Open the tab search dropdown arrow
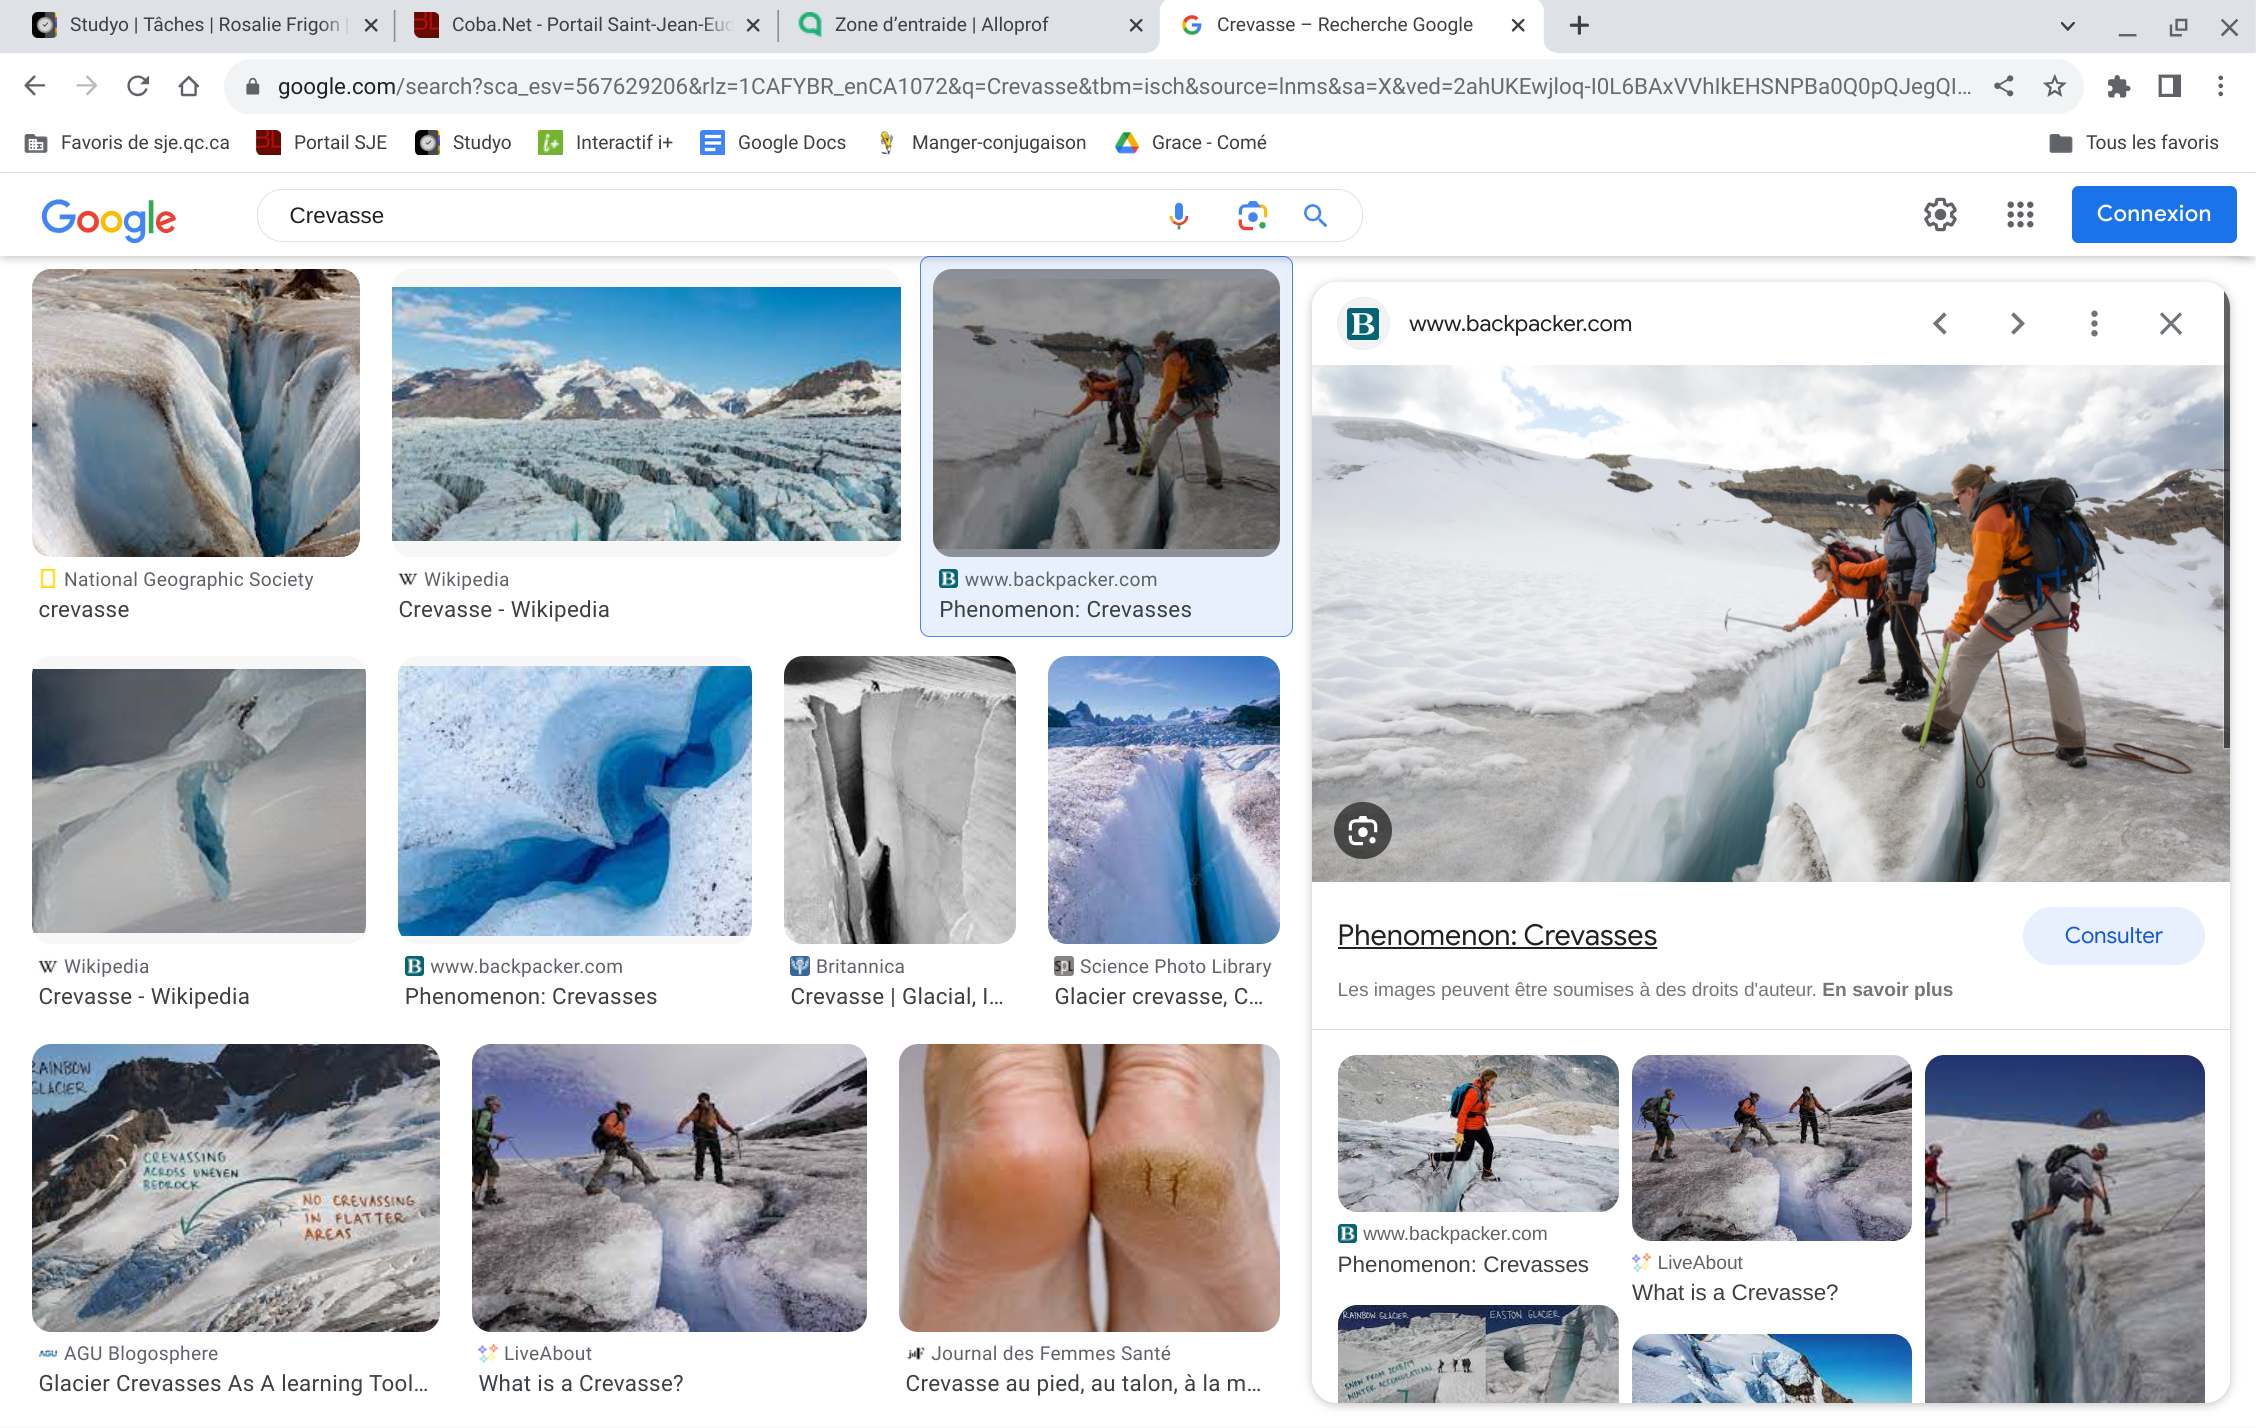This screenshot has height=1428, width=2256. tap(2067, 26)
